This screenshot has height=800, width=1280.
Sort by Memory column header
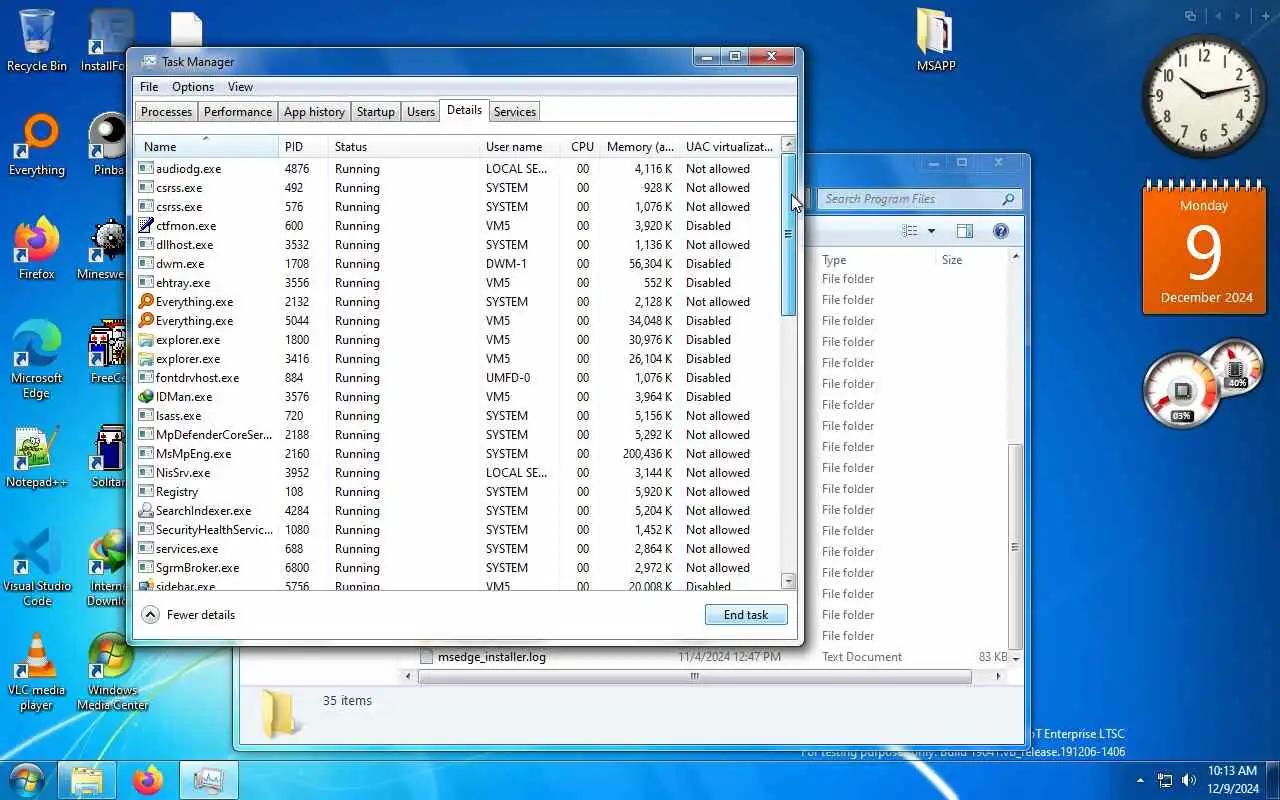click(640, 146)
